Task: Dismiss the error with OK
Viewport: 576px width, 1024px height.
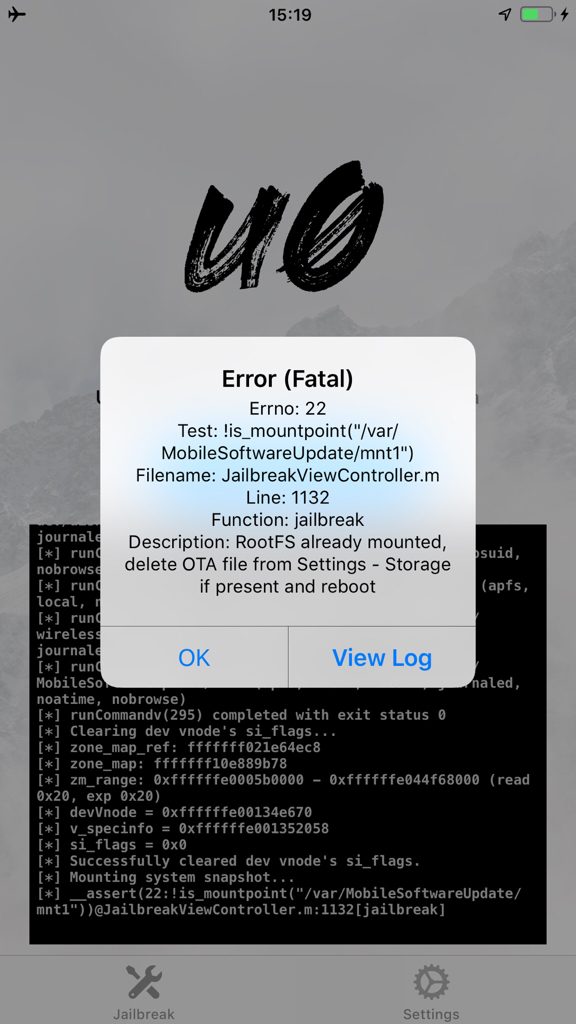Action: pyautogui.click(x=194, y=658)
